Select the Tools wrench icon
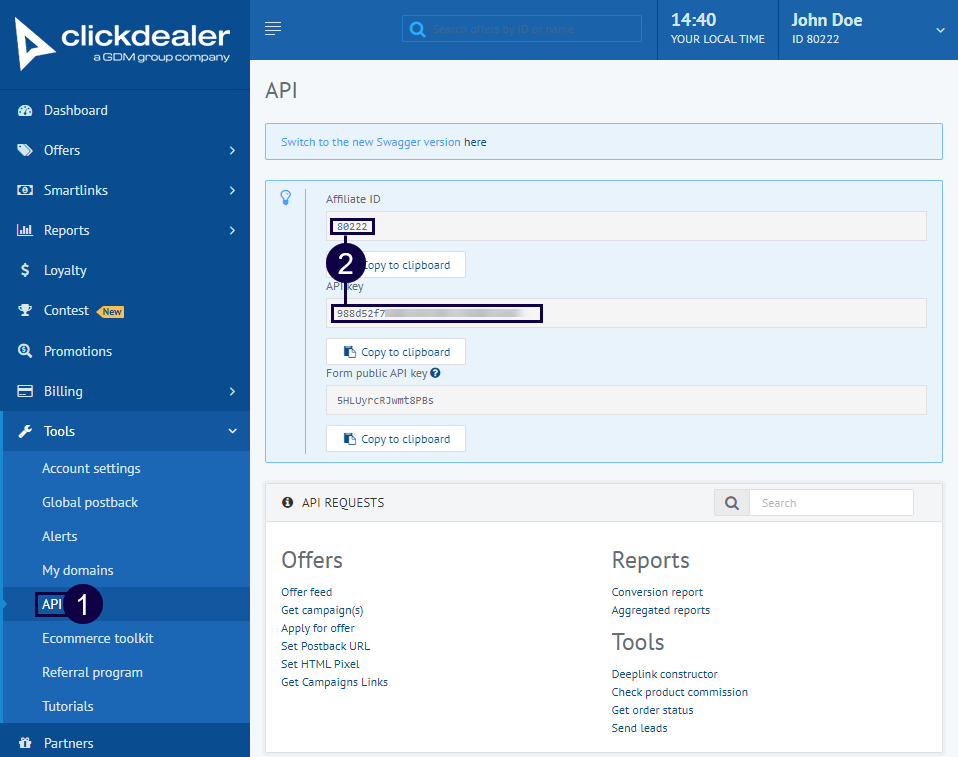 click(x=24, y=431)
